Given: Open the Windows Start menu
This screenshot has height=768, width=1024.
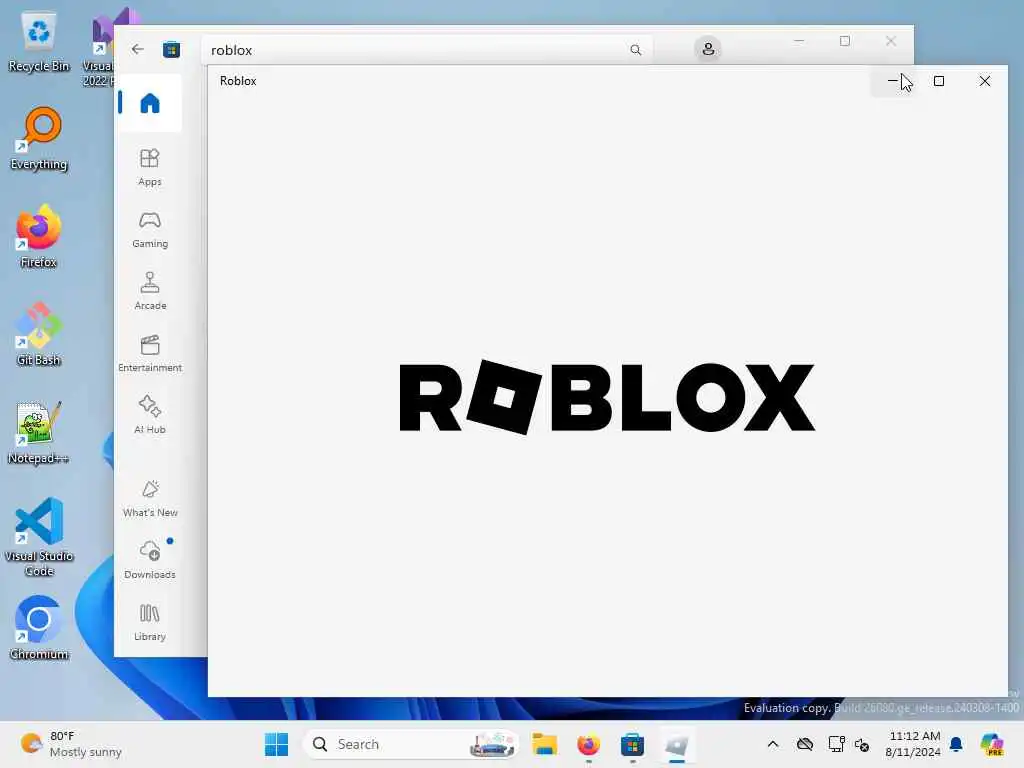Looking at the screenshot, I should pyautogui.click(x=276, y=744).
